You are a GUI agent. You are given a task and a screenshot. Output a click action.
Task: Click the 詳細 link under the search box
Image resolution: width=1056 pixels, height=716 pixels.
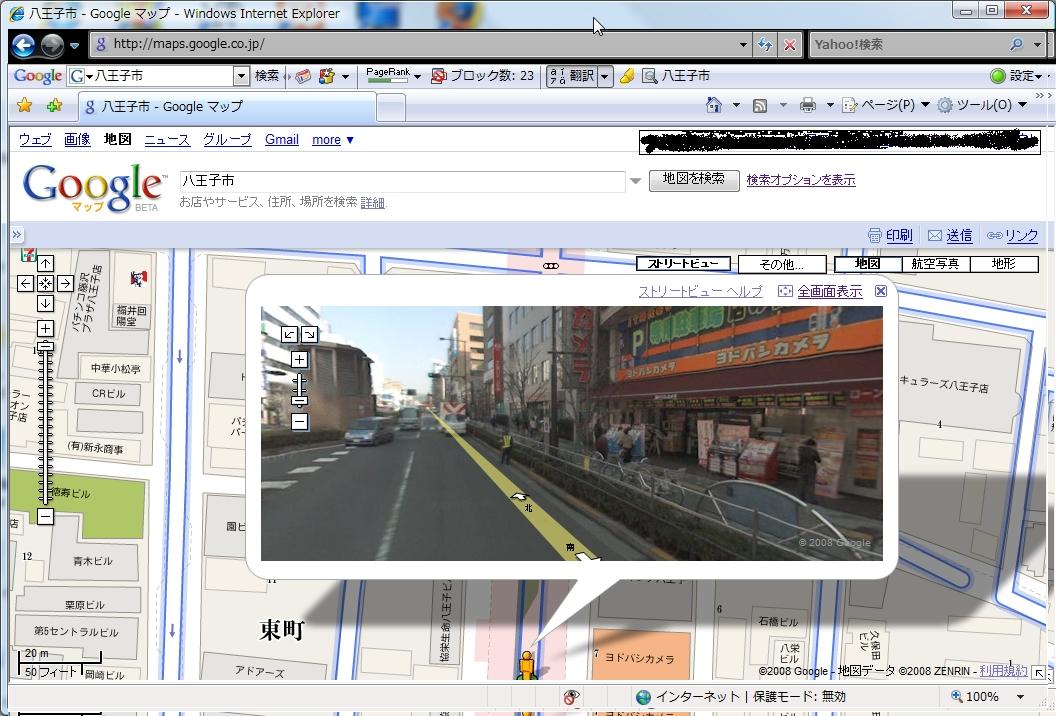click(372, 202)
